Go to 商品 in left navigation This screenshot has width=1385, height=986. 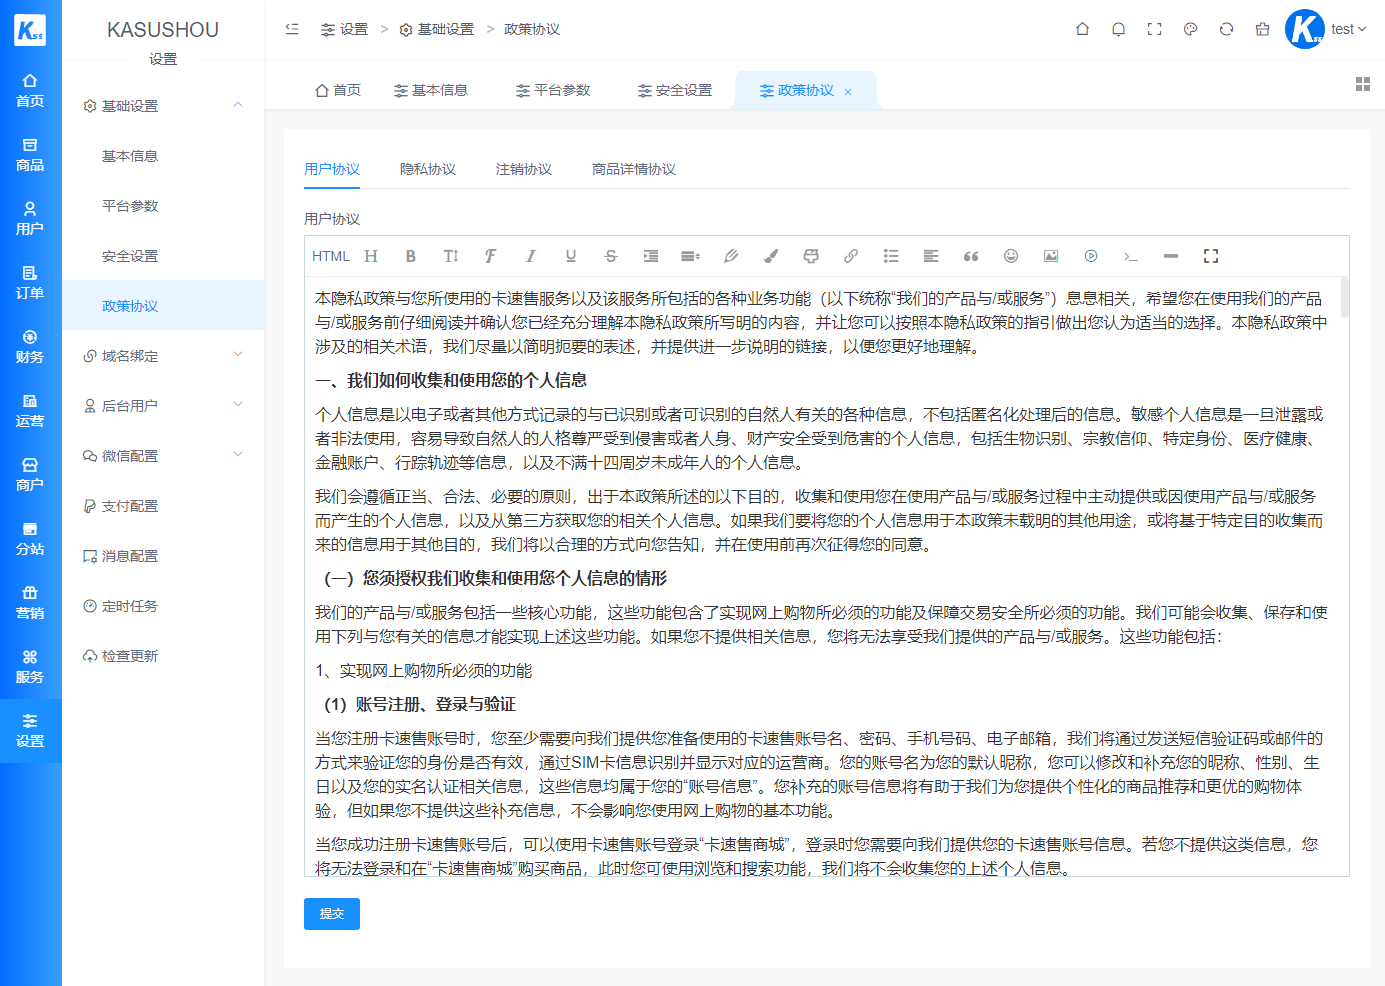[30, 155]
